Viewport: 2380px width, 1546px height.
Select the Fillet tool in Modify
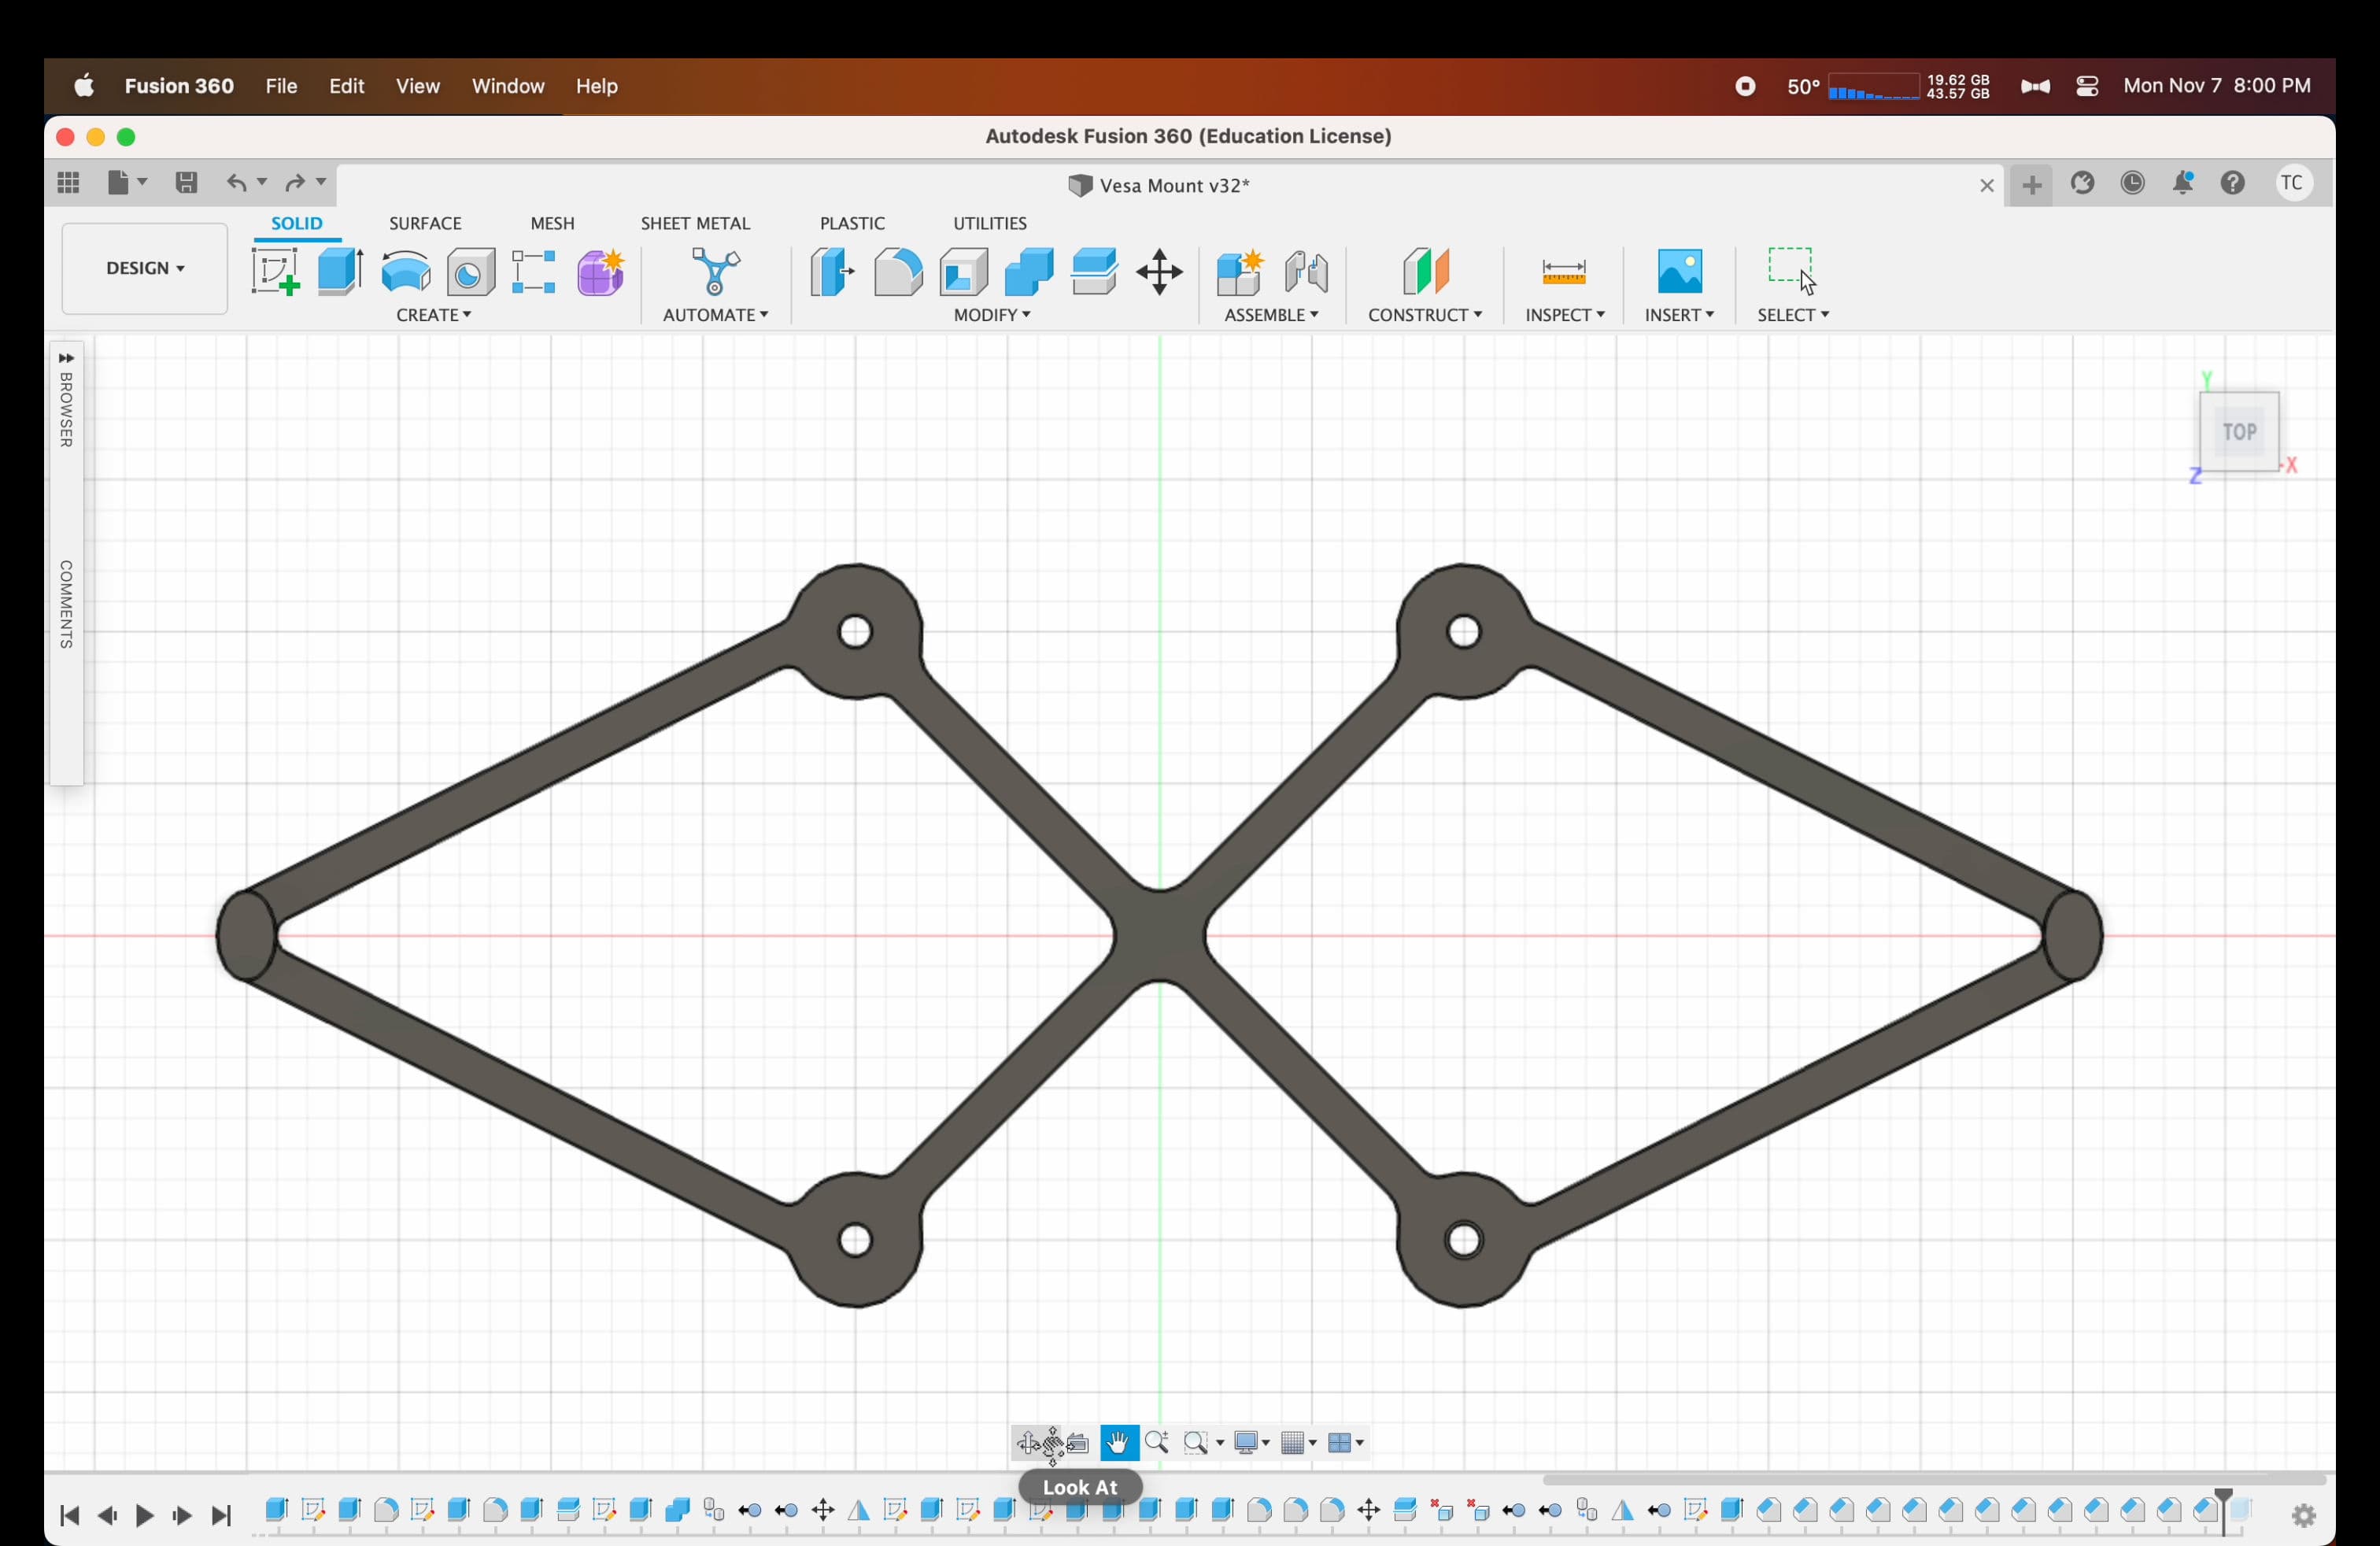click(x=898, y=272)
